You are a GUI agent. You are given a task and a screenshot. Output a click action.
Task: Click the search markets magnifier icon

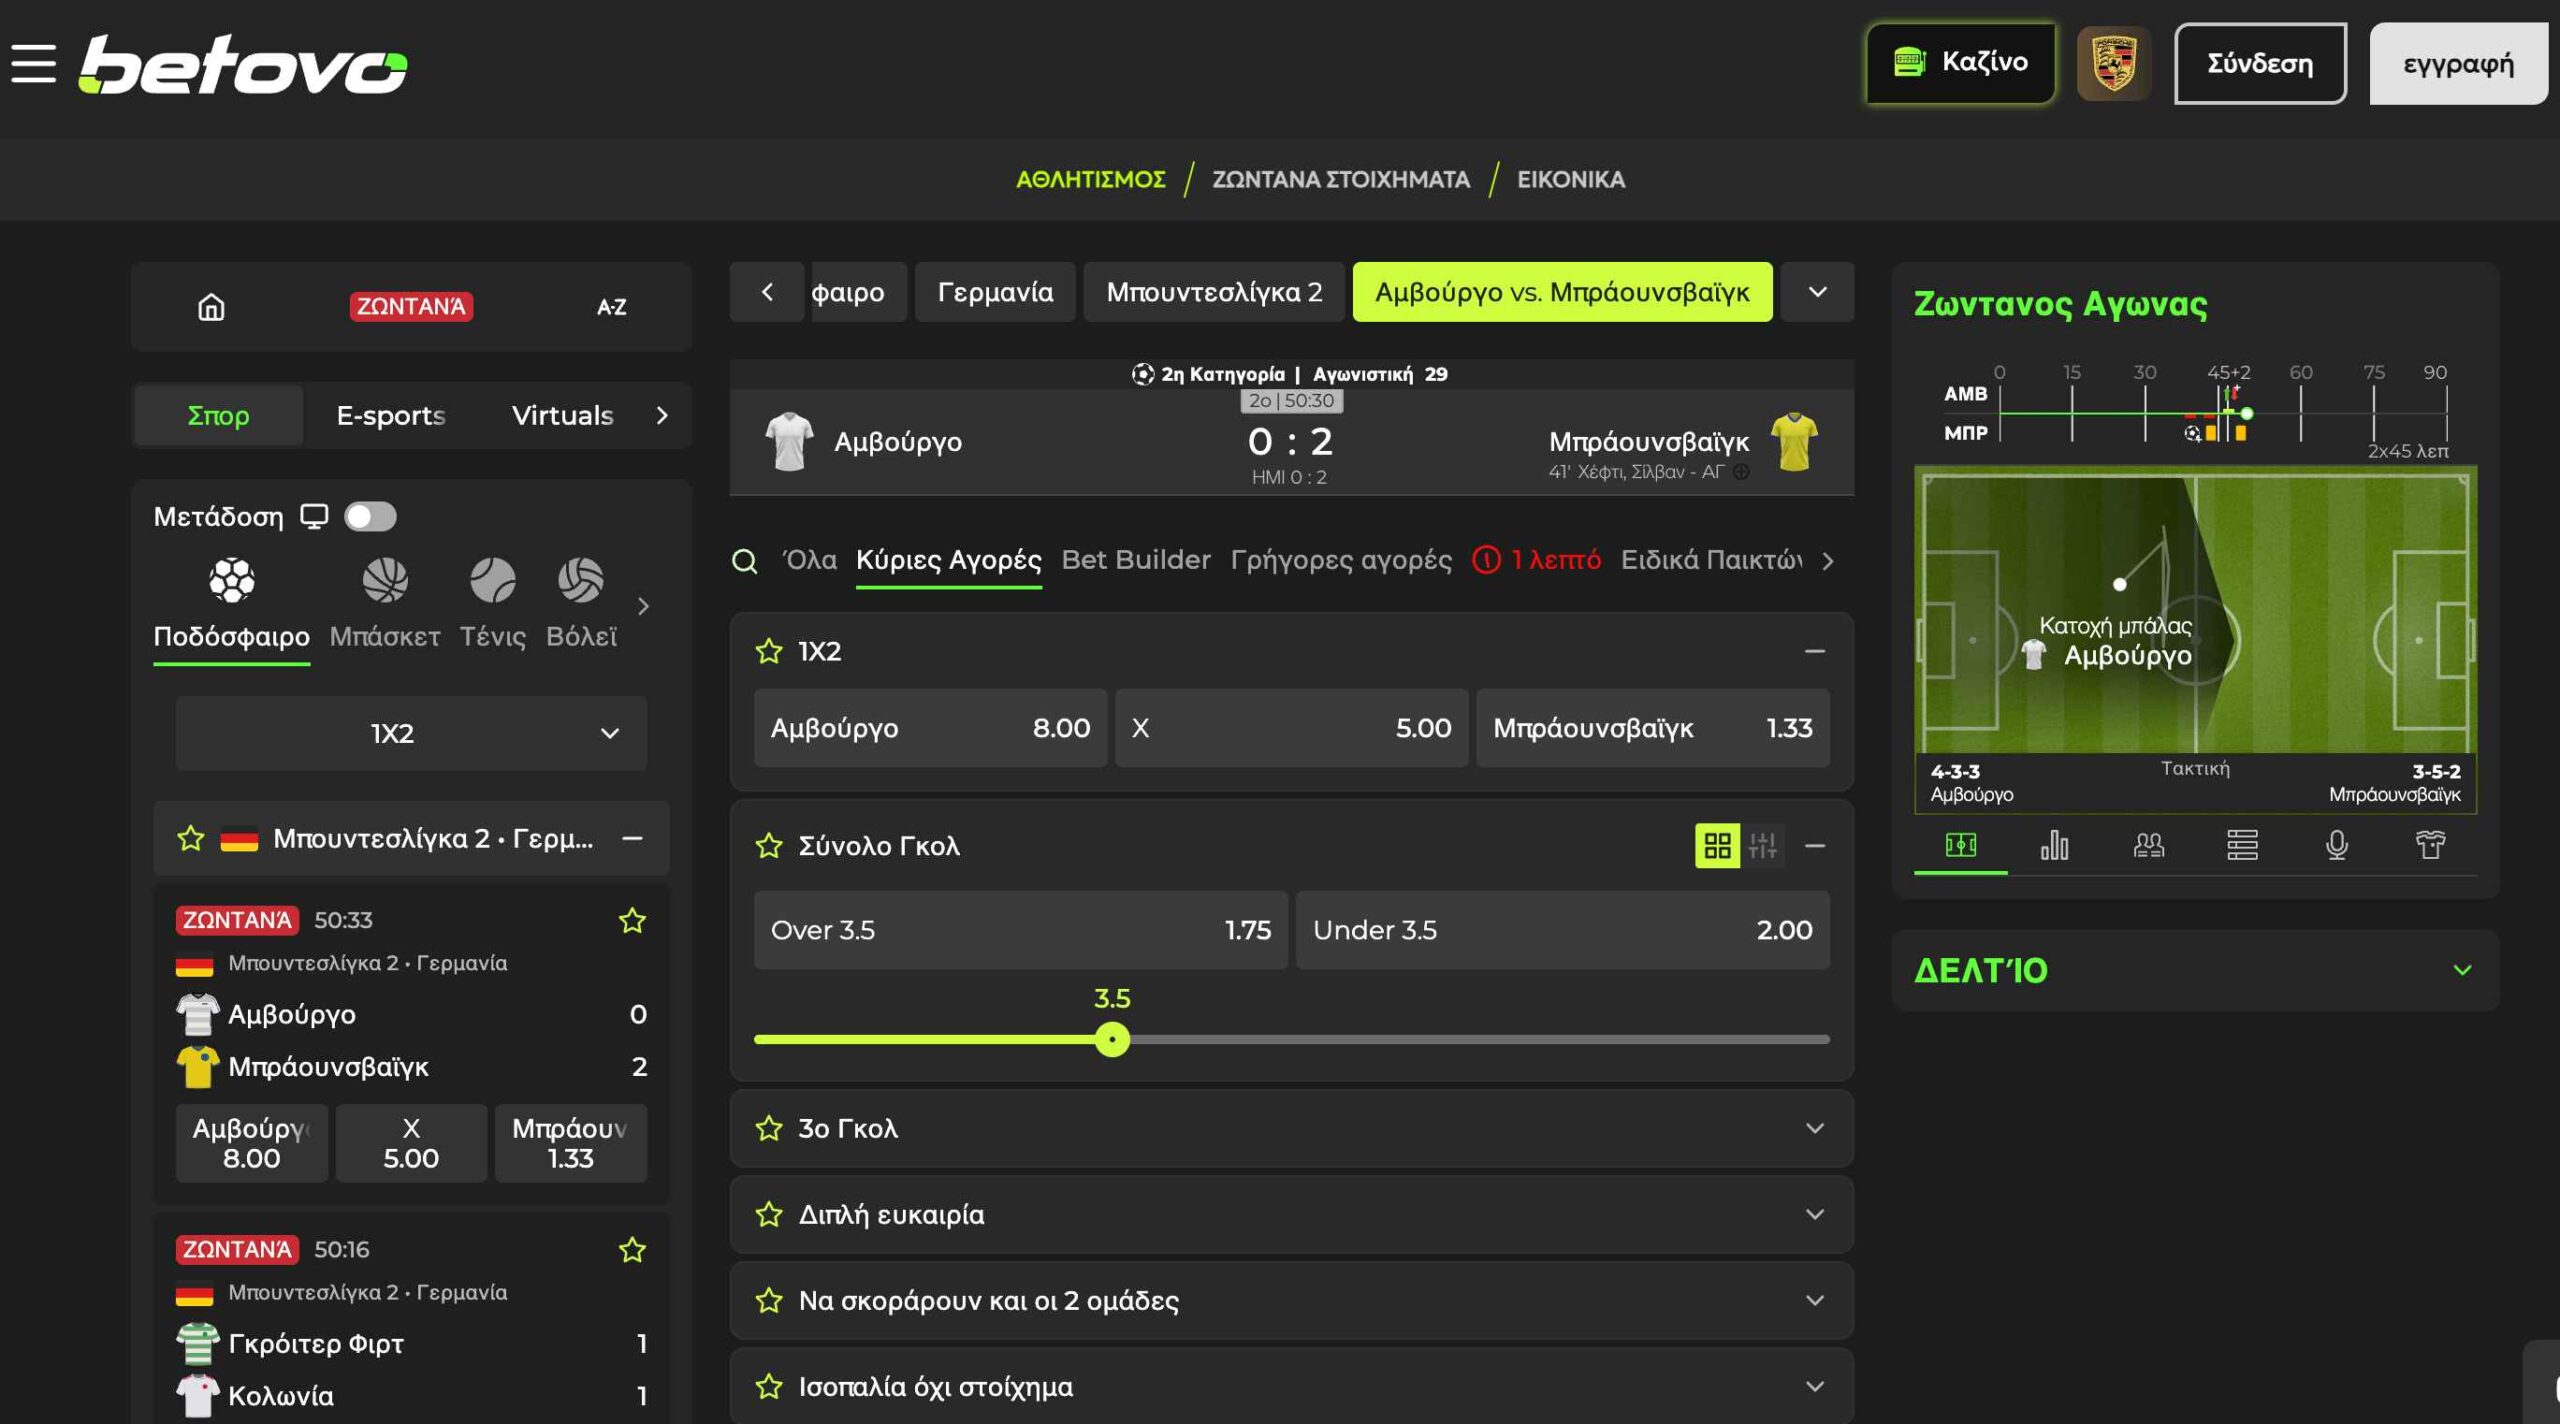pos(744,561)
